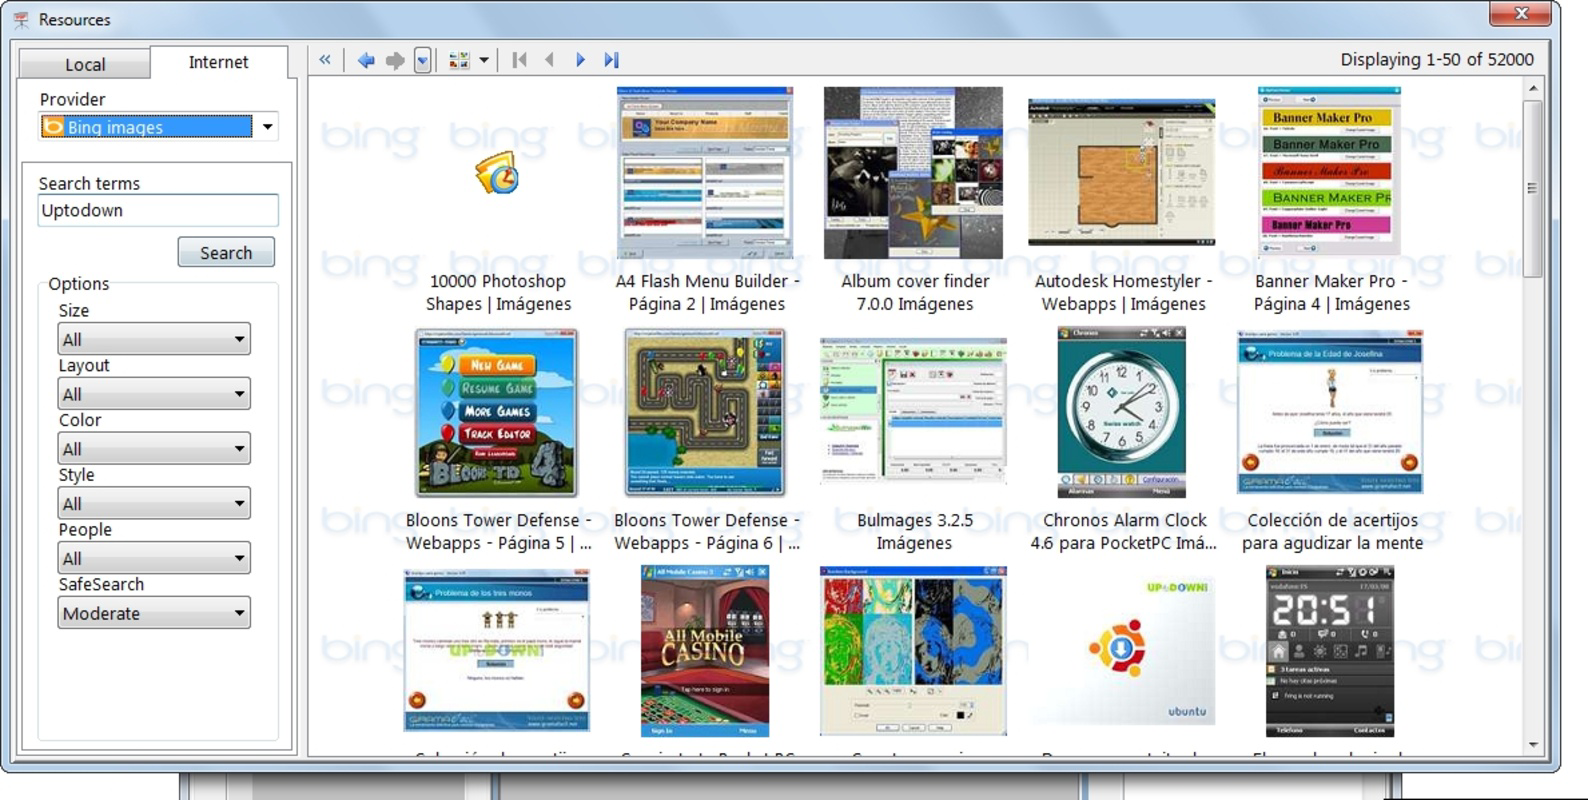Click the 'Album cover finder 7.0.0 Imágenes' caption
Screen dimensions: 1588x800
[x=914, y=293]
